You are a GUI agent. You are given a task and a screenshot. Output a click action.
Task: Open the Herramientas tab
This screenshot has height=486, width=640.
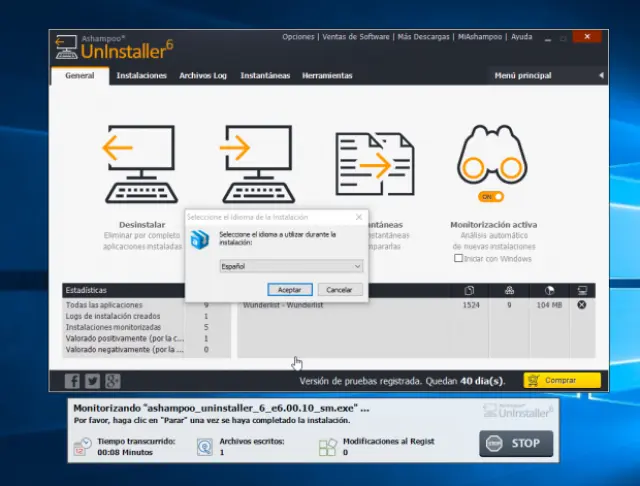coord(327,76)
